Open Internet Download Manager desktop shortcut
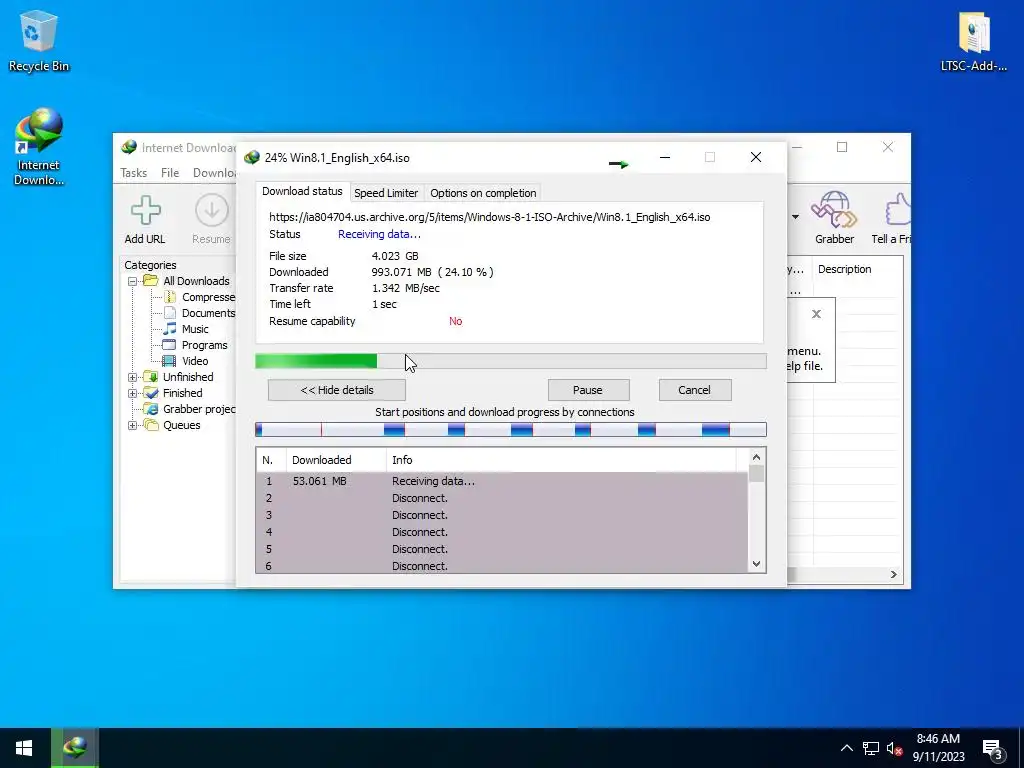The height and width of the screenshot is (768, 1024). pos(39,147)
